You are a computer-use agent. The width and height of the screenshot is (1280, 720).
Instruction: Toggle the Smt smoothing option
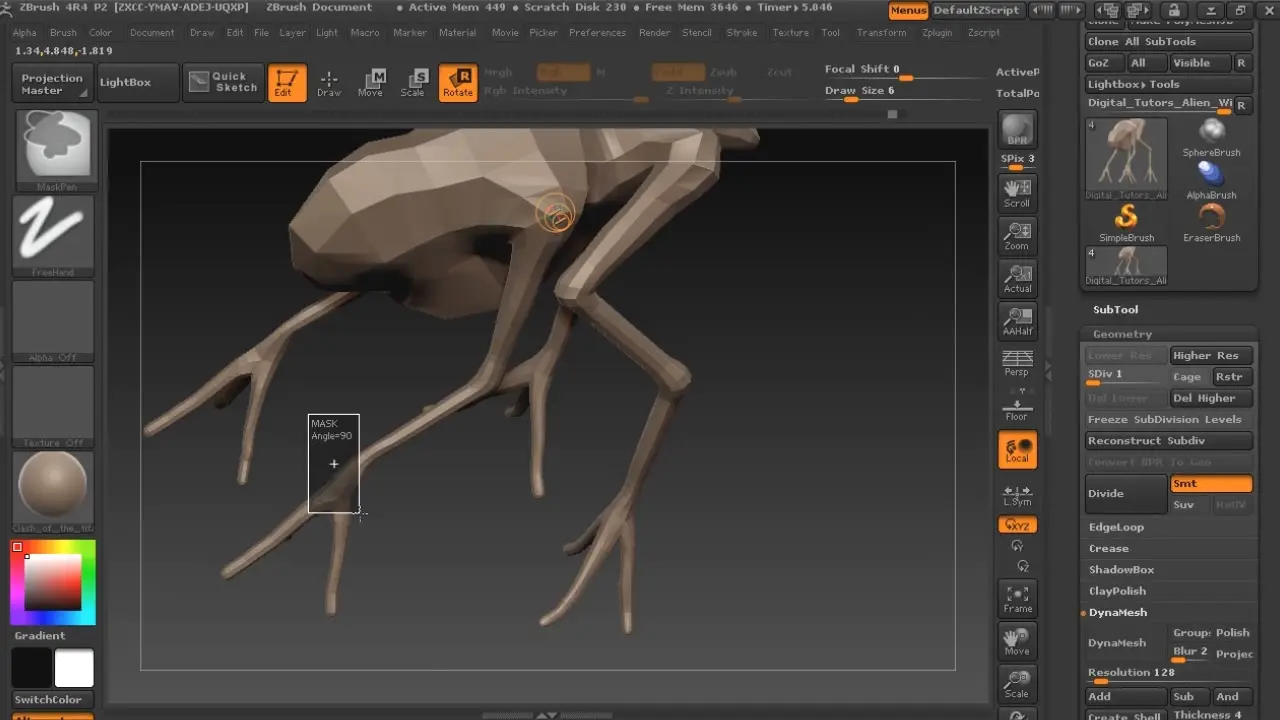(x=1211, y=483)
